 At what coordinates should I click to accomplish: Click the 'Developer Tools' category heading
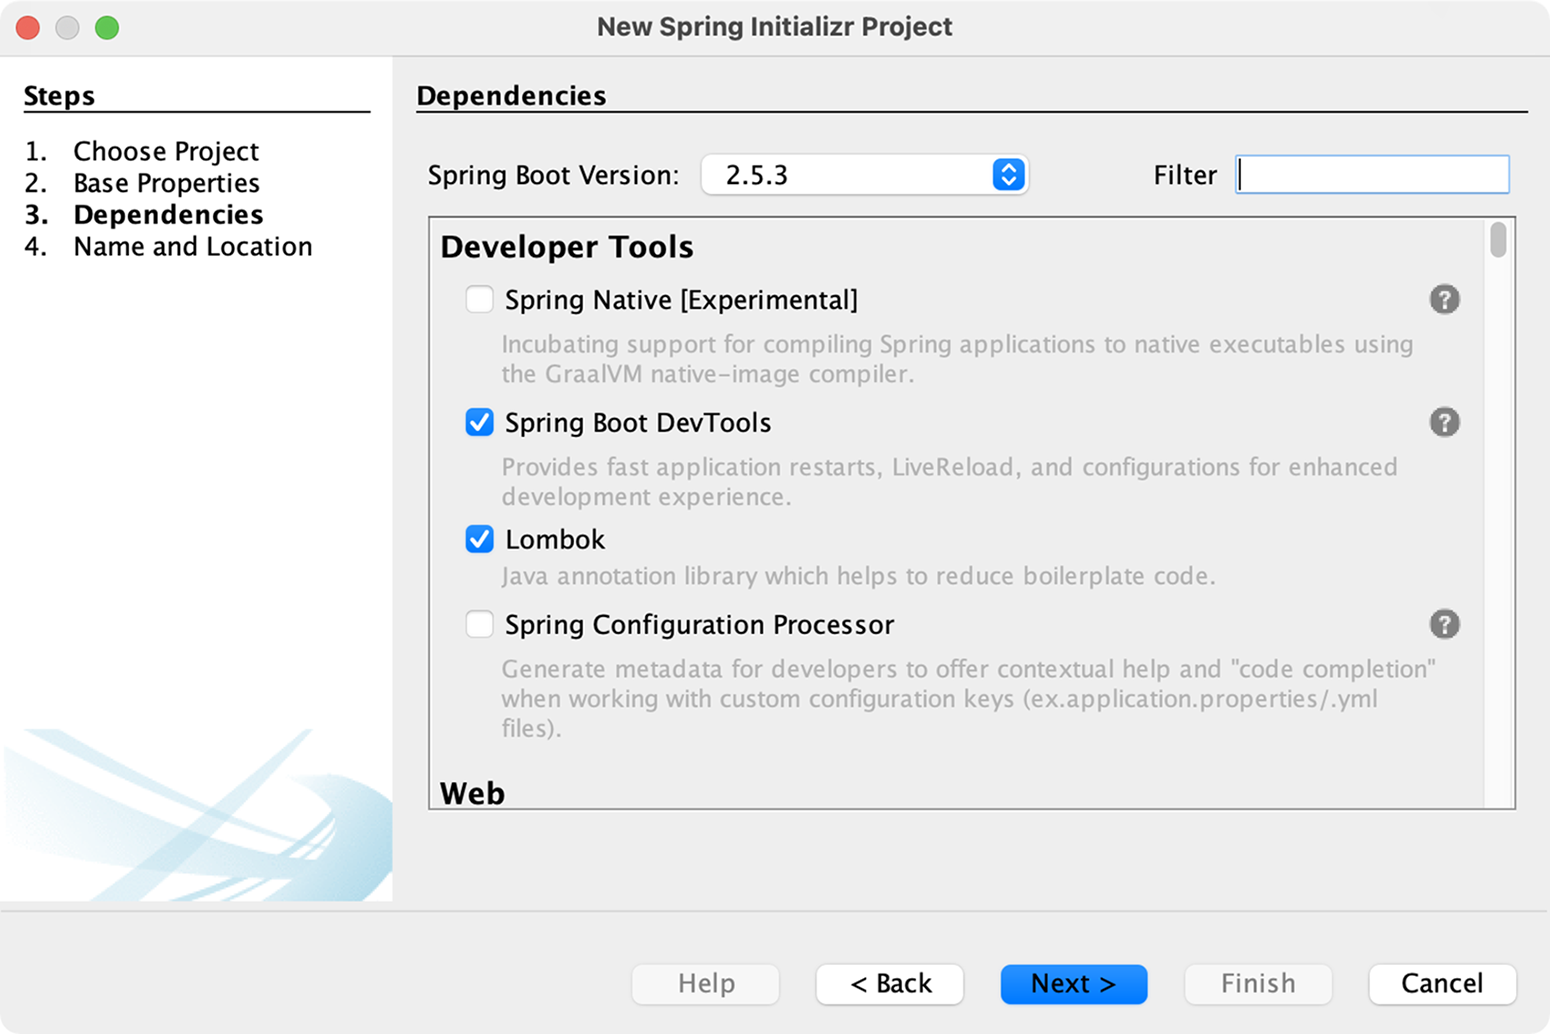[x=567, y=247]
